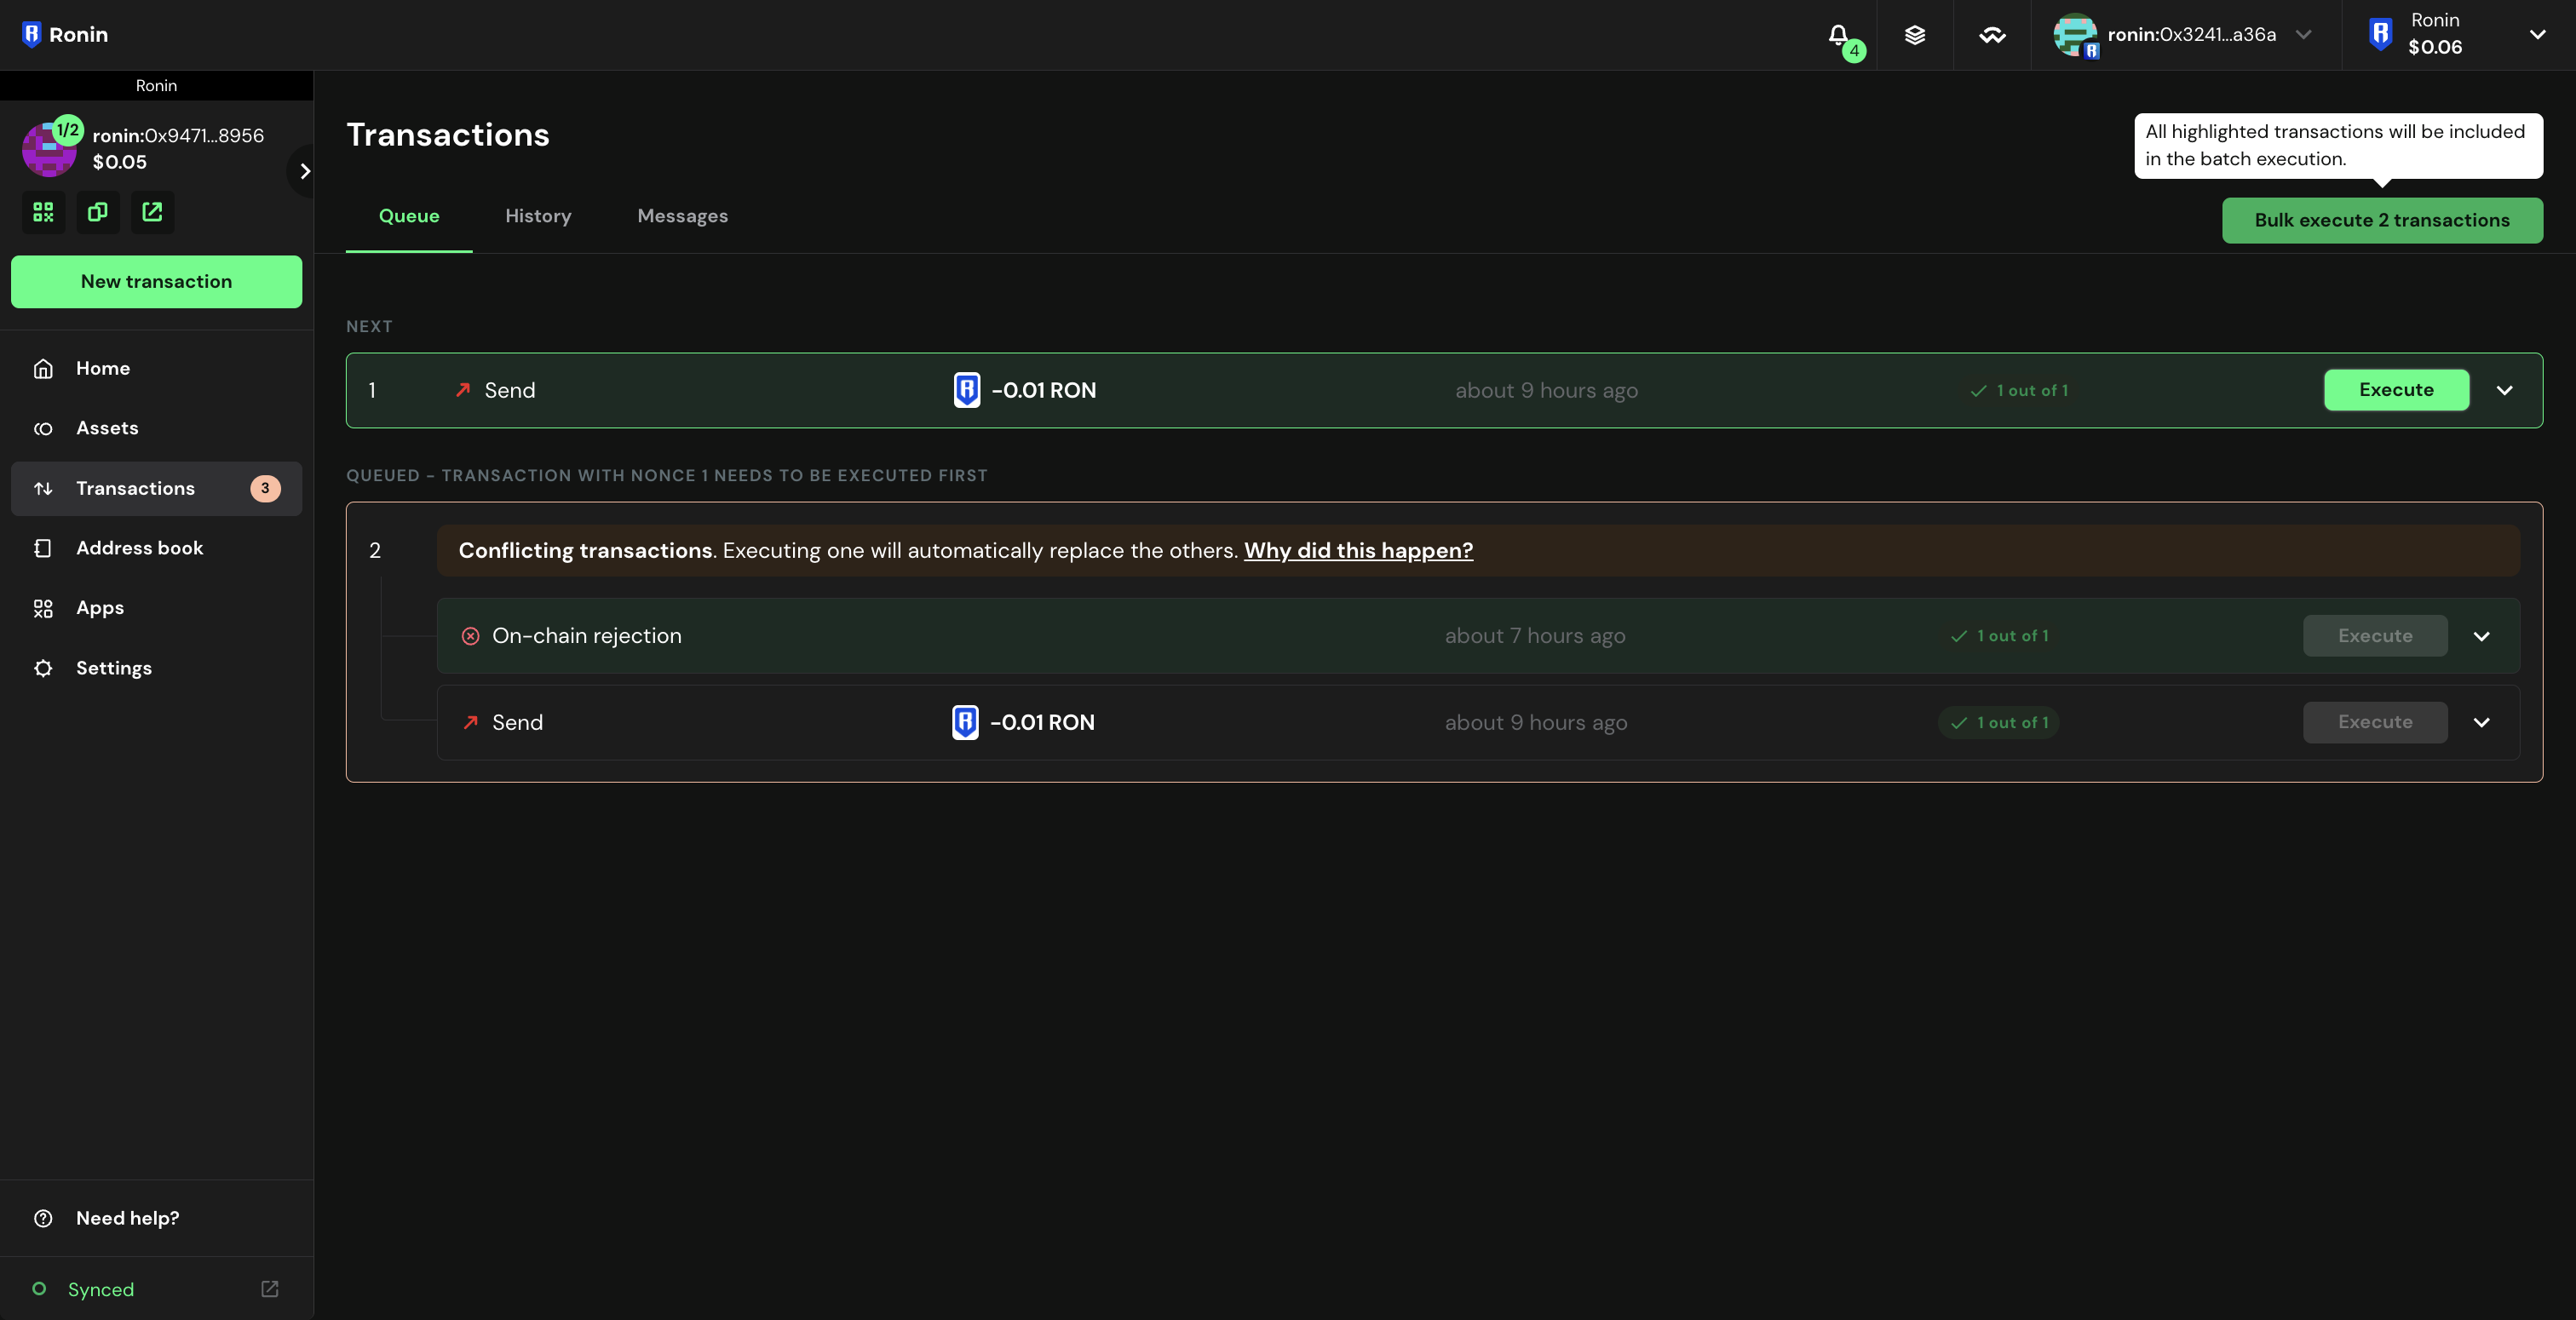Image resolution: width=2576 pixels, height=1320 pixels.
Task: Open Assets in the sidebar
Action: pos(156,428)
